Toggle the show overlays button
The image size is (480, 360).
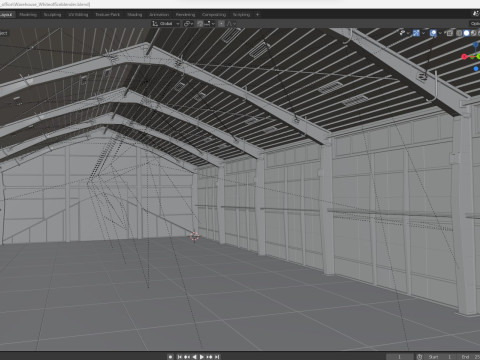(x=433, y=33)
